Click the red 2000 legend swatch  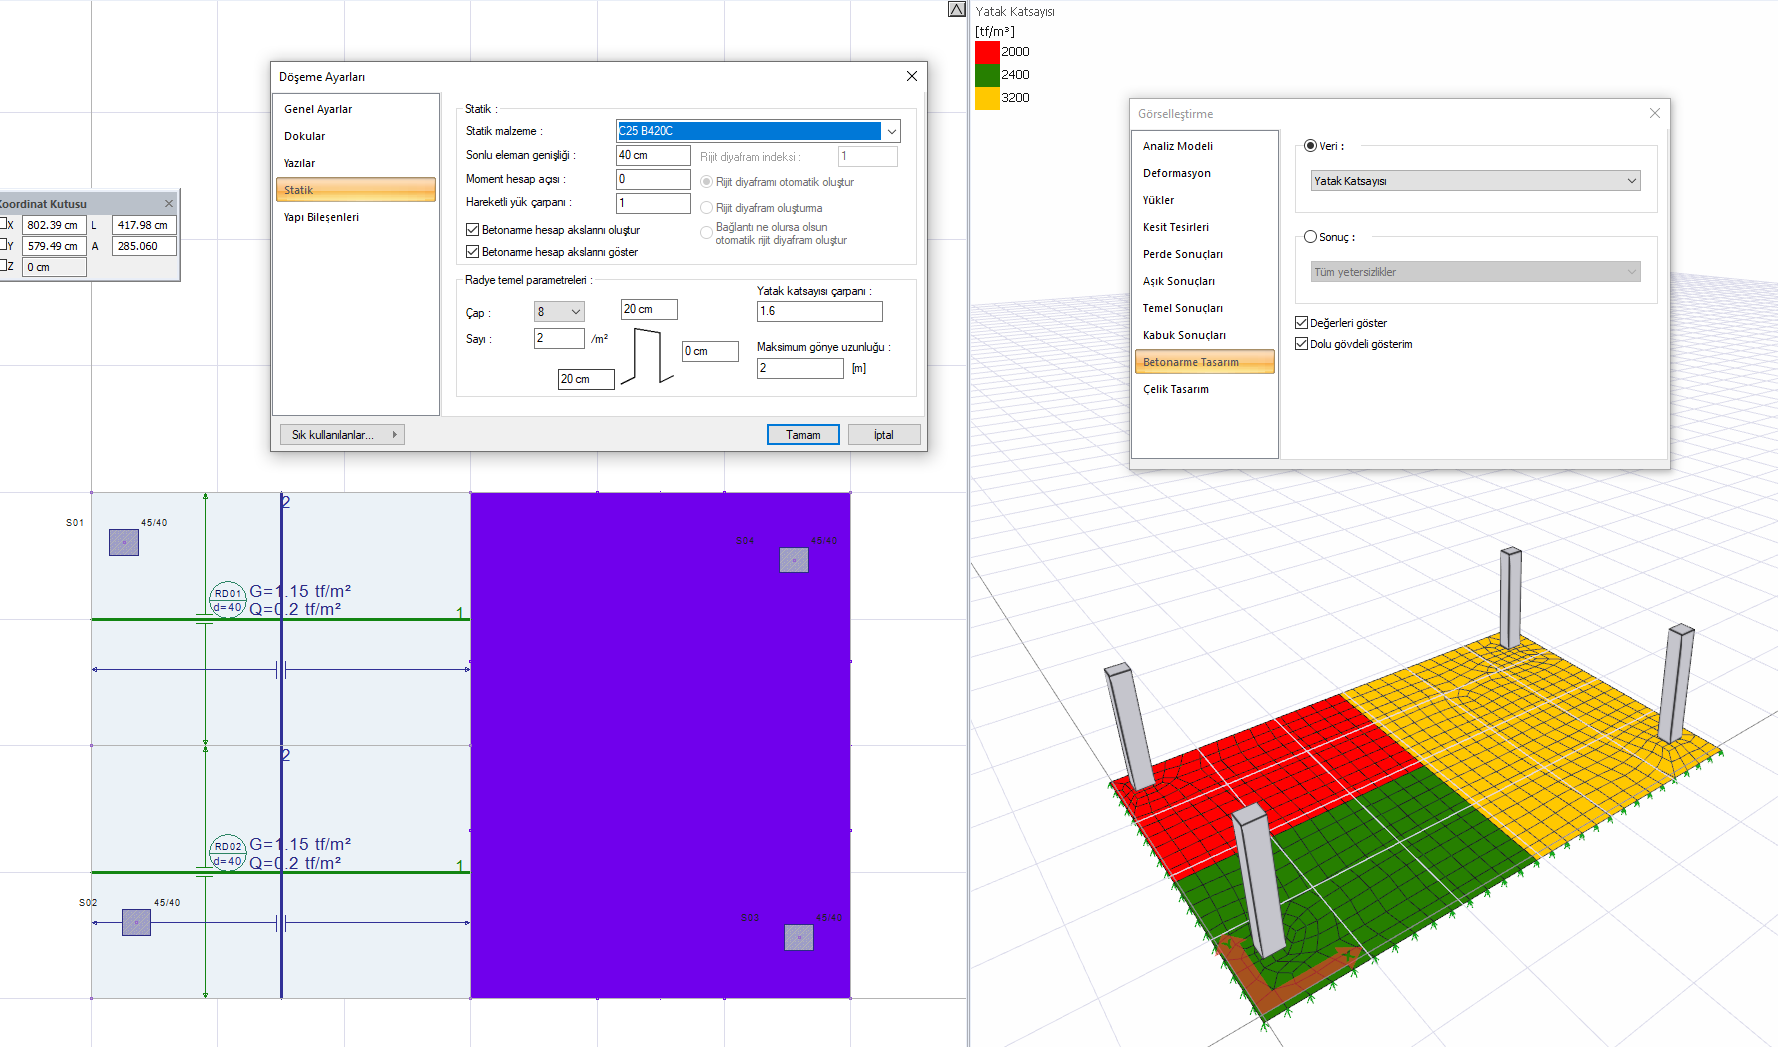click(987, 52)
